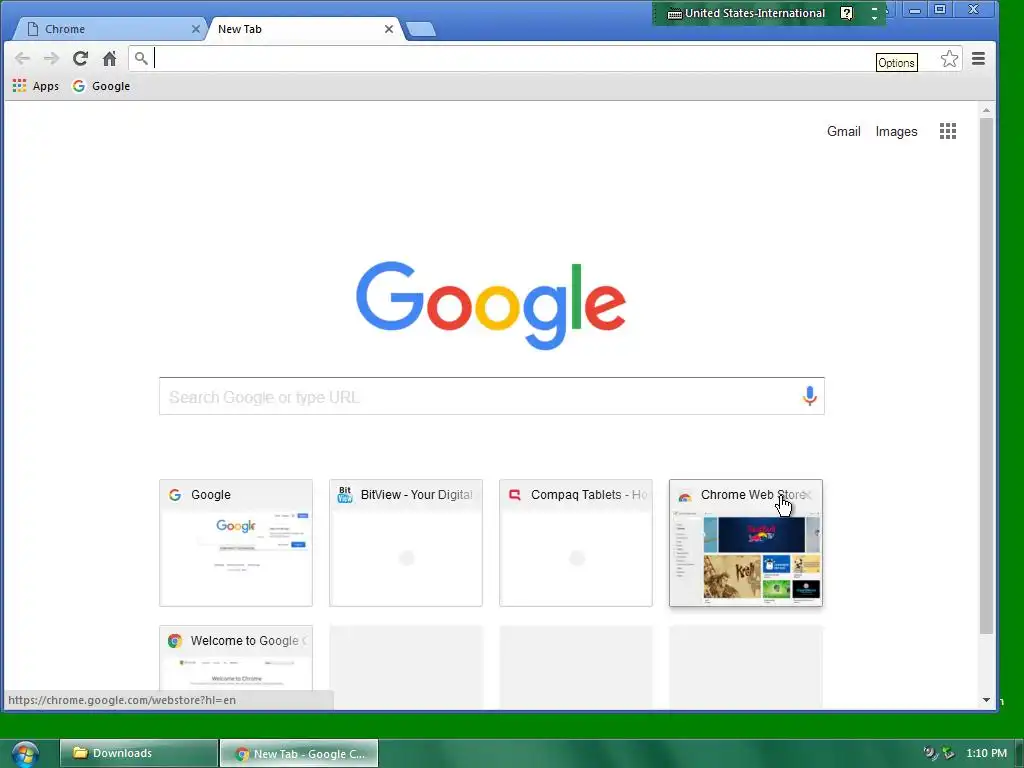The image size is (1024, 768).
Task: Start voice search with the microphone icon
Action: click(809, 396)
